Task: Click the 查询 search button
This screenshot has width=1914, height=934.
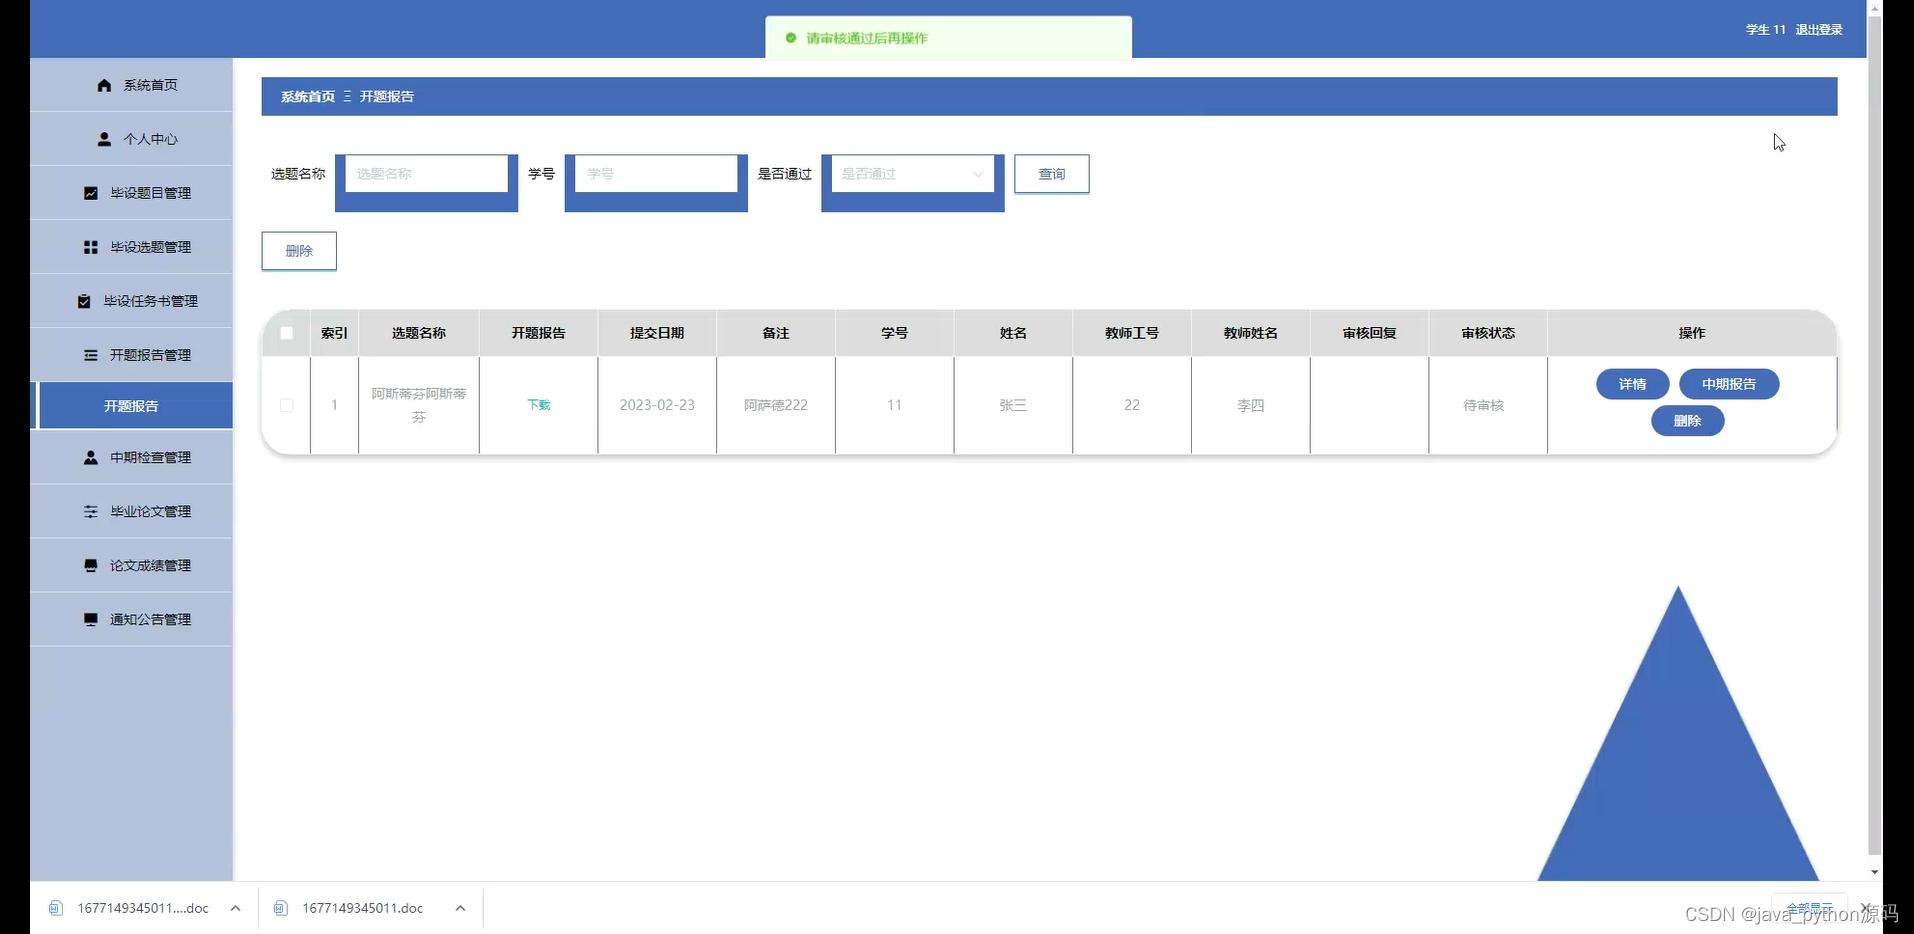Action: point(1051,174)
